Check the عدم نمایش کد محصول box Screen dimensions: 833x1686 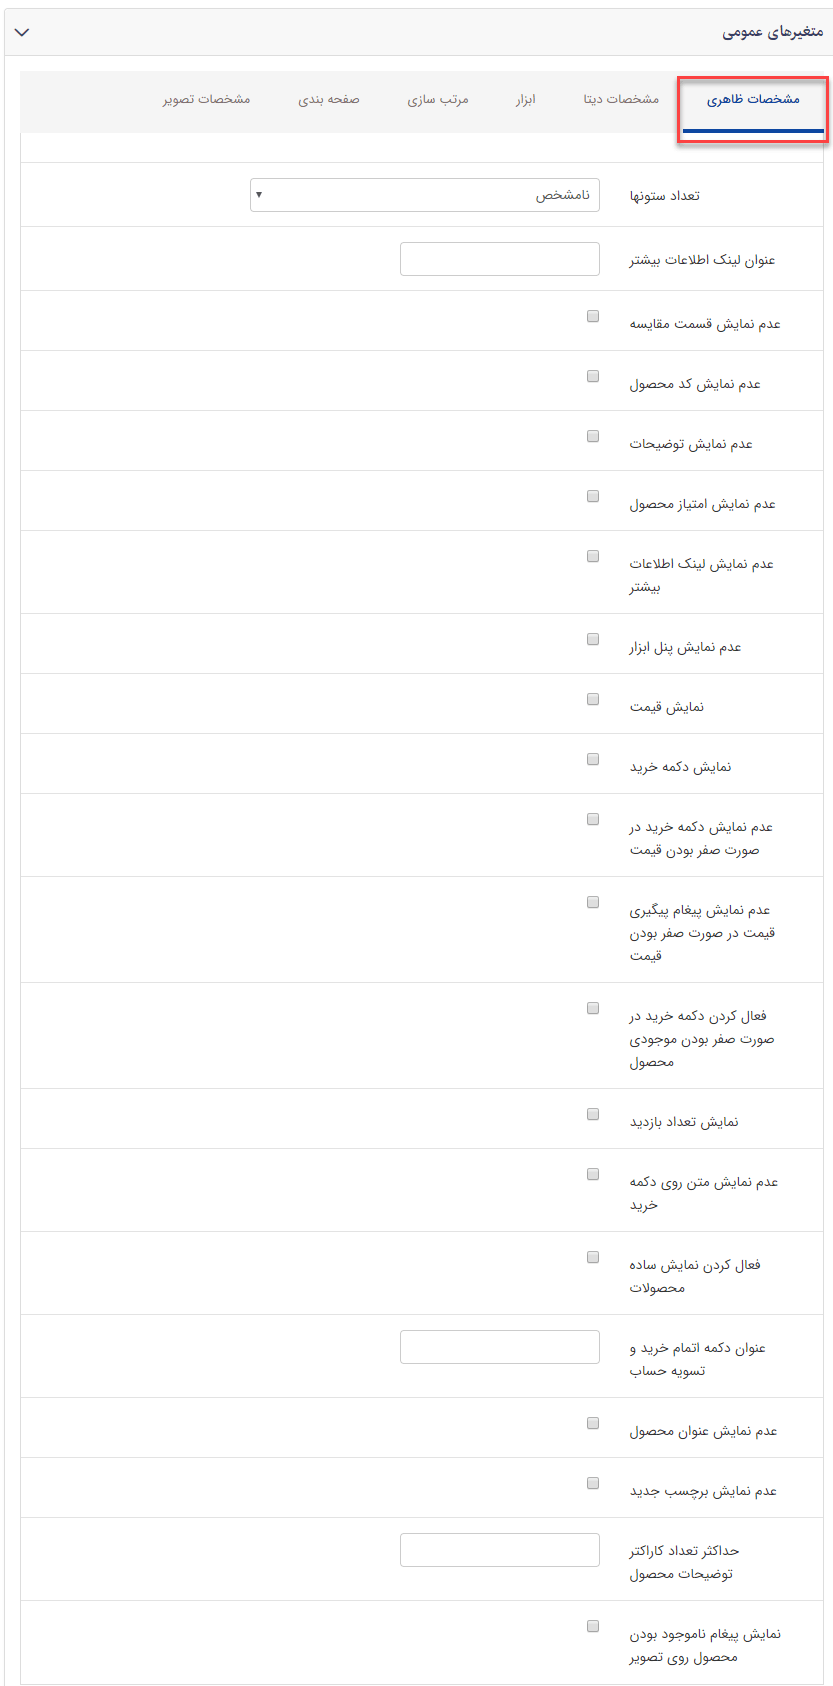(592, 374)
